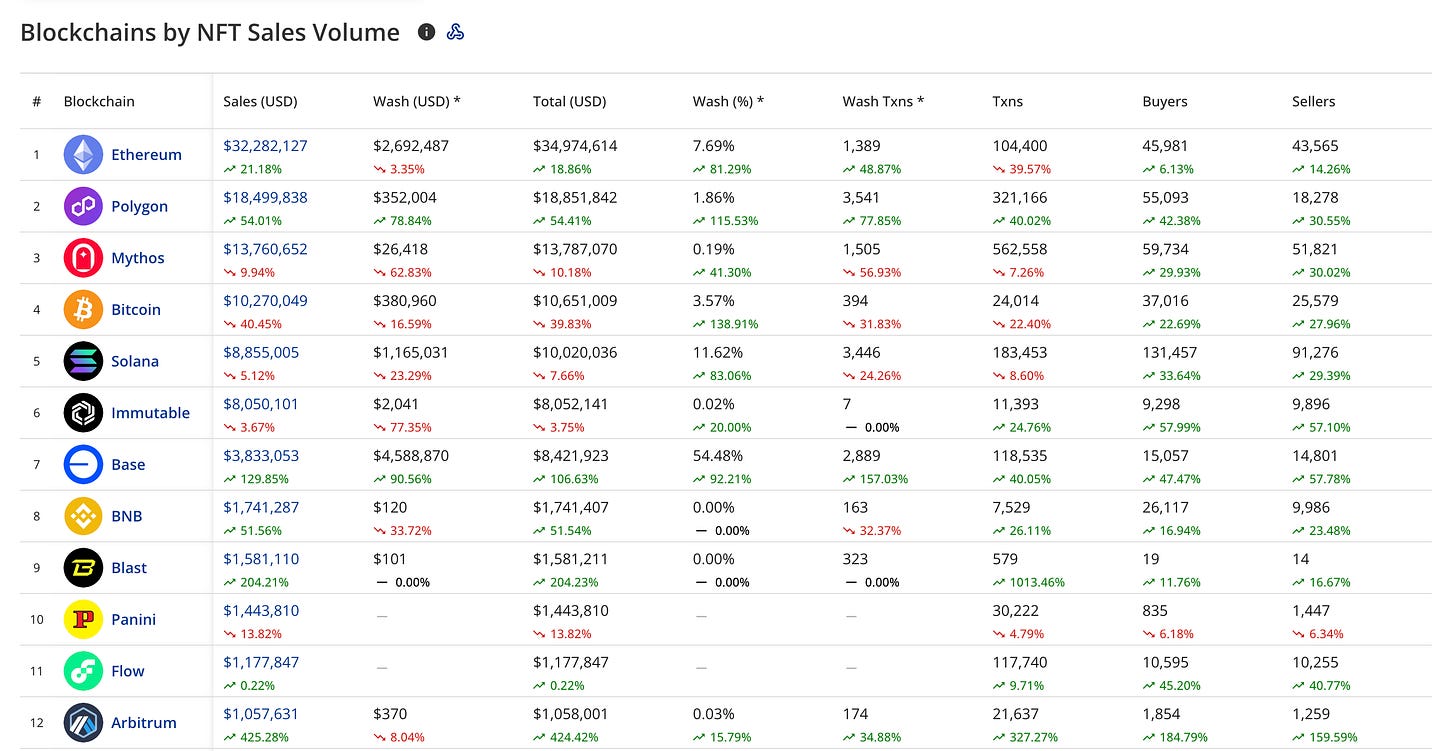Sort by the Sellers column header
Viewport: 1456px width, 751px height.
1313,101
